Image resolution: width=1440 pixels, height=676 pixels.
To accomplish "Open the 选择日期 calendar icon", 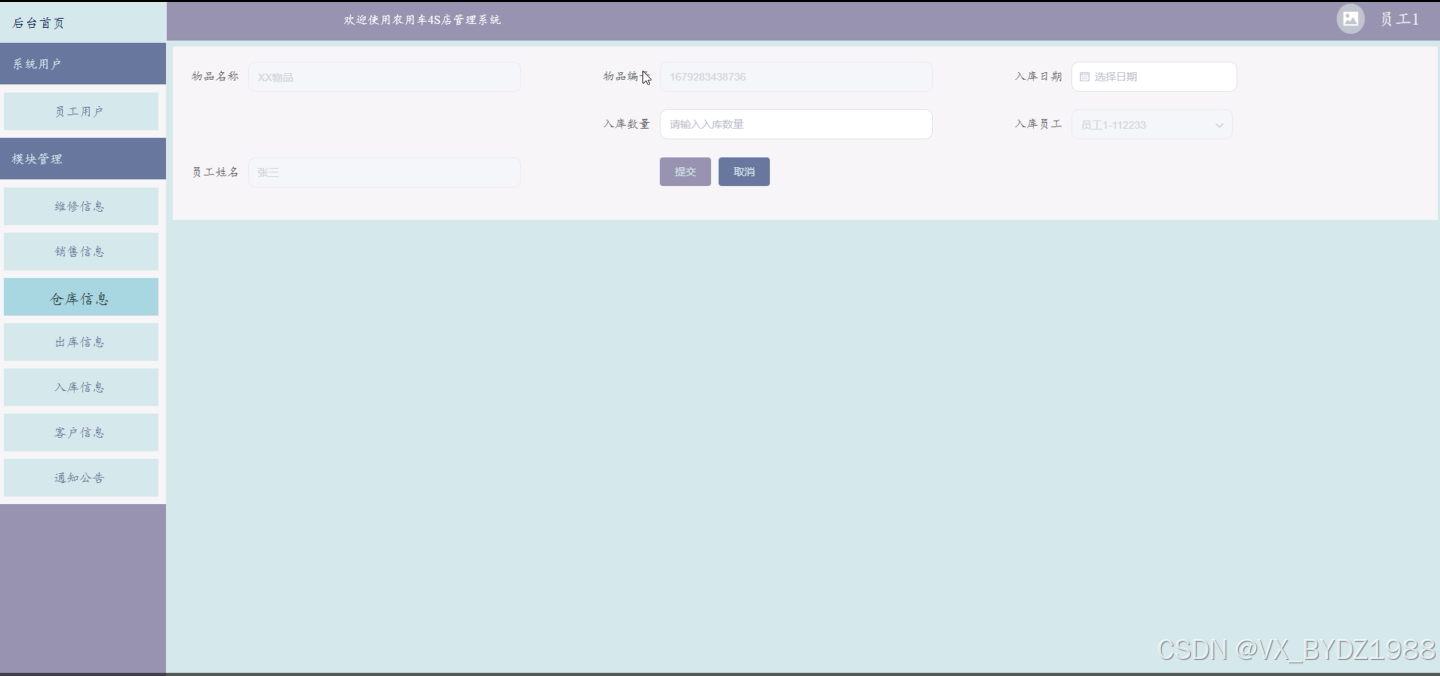I will 1084,77.
